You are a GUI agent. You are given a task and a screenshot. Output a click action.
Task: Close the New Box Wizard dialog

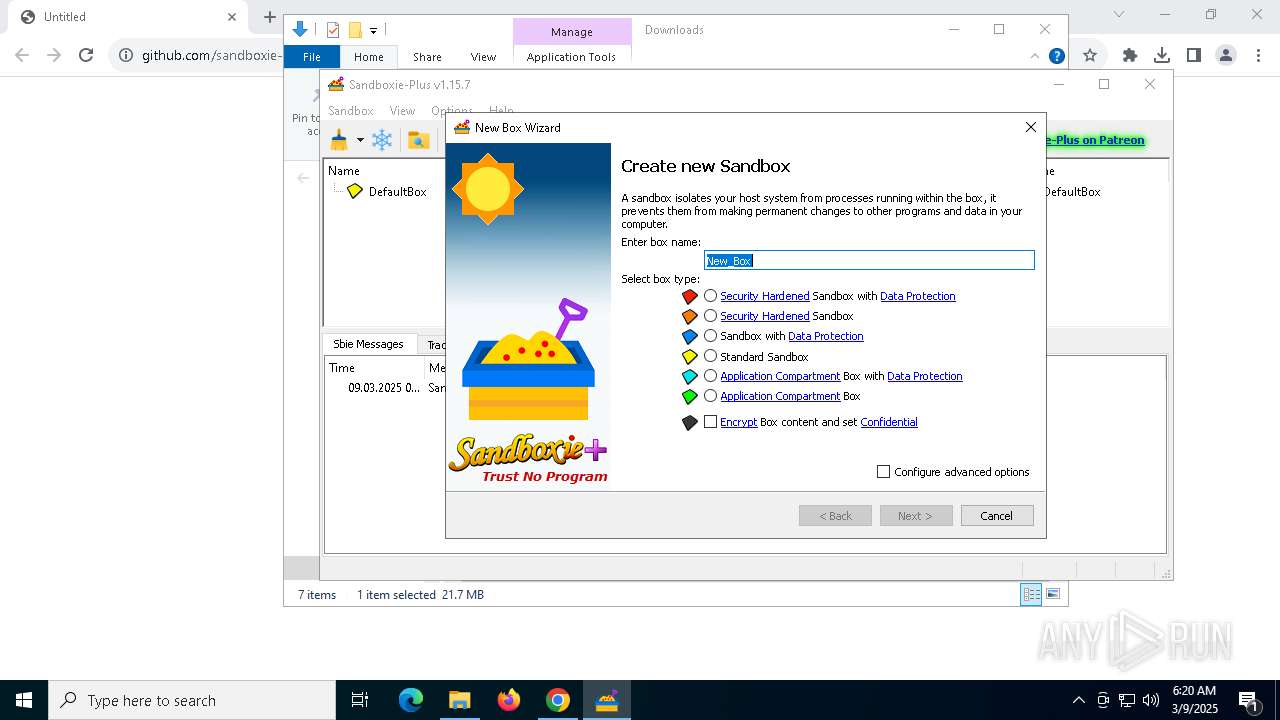click(1031, 127)
